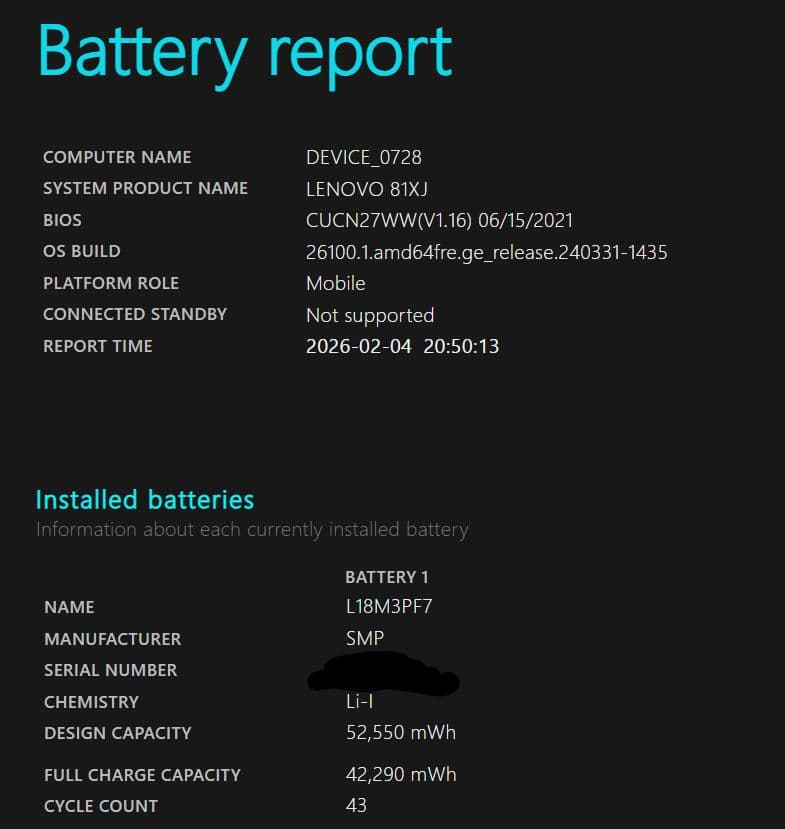Click the computer name value DEVICE_0728

pyautogui.click(x=364, y=157)
